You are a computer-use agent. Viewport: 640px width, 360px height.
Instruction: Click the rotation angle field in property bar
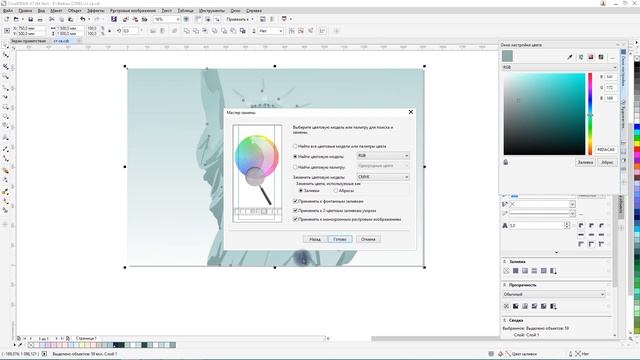pos(131,31)
